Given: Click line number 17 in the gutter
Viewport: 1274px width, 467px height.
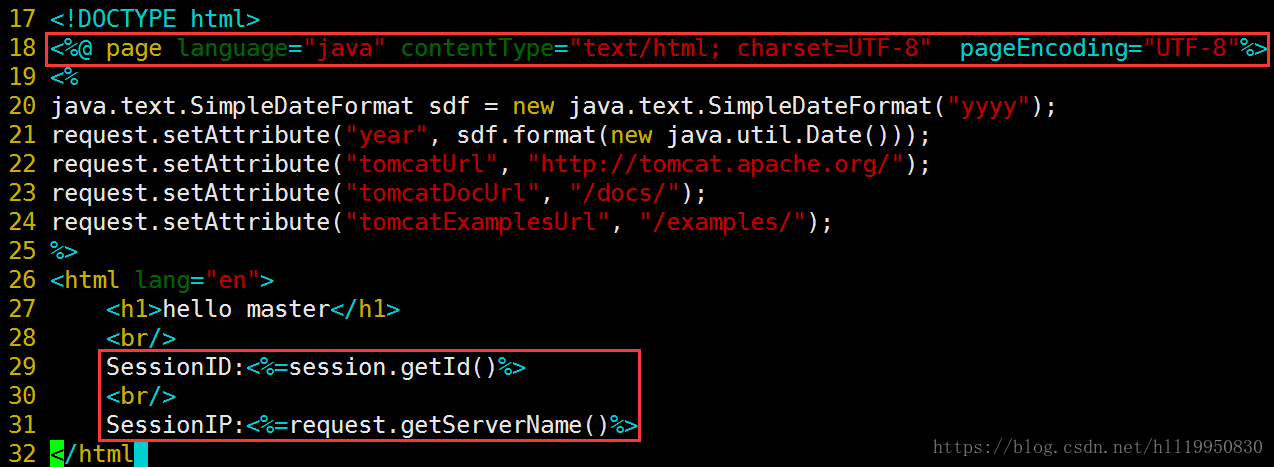Looking at the screenshot, I should point(21,19).
